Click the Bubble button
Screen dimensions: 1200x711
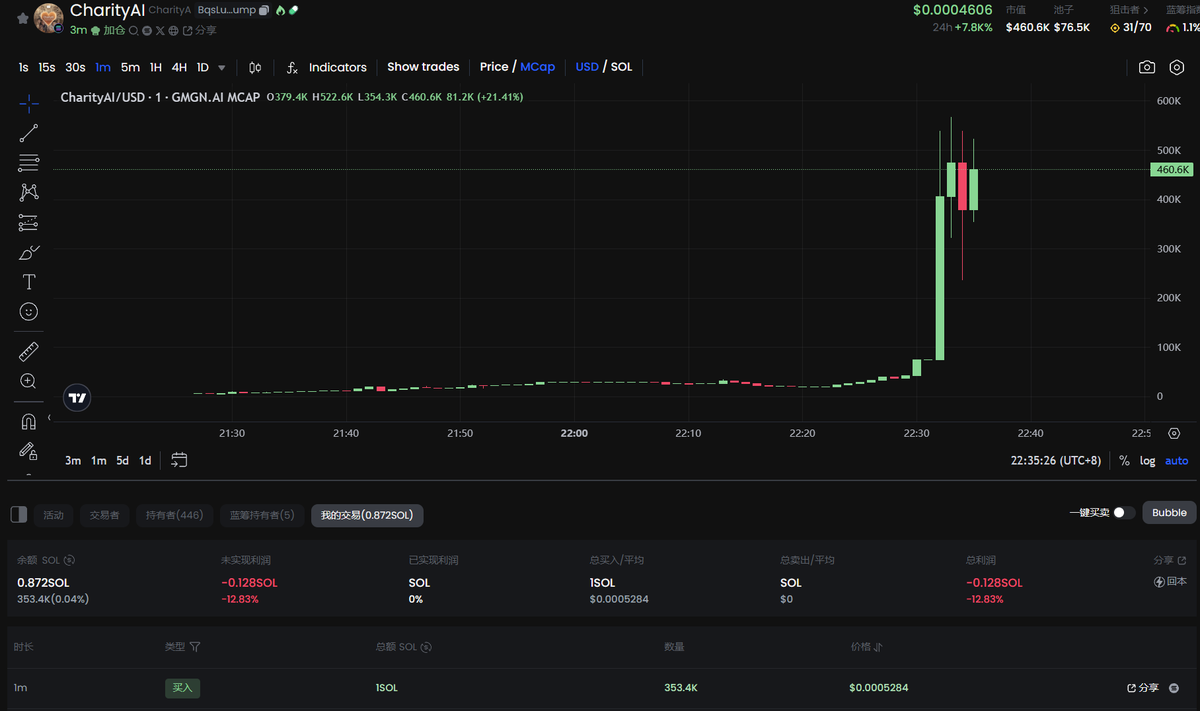pyautogui.click(x=1169, y=513)
